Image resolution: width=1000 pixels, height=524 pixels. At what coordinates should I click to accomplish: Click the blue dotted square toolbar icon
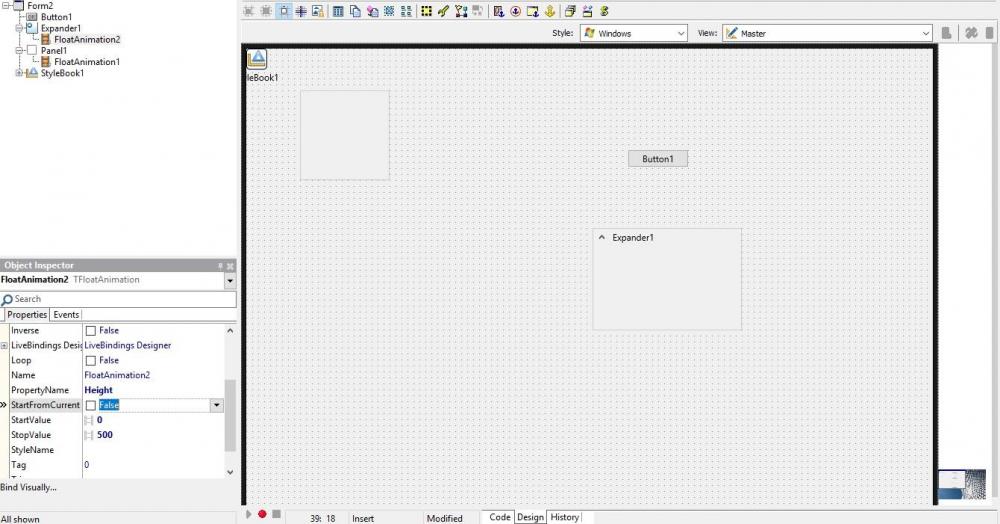click(389, 11)
